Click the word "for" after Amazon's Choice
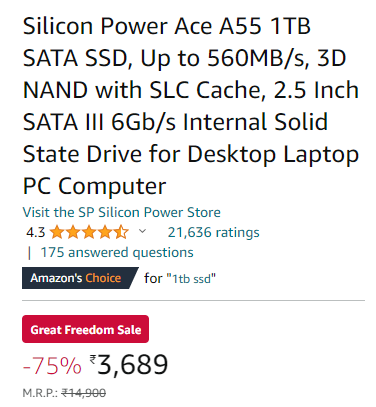 click(153, 278)
